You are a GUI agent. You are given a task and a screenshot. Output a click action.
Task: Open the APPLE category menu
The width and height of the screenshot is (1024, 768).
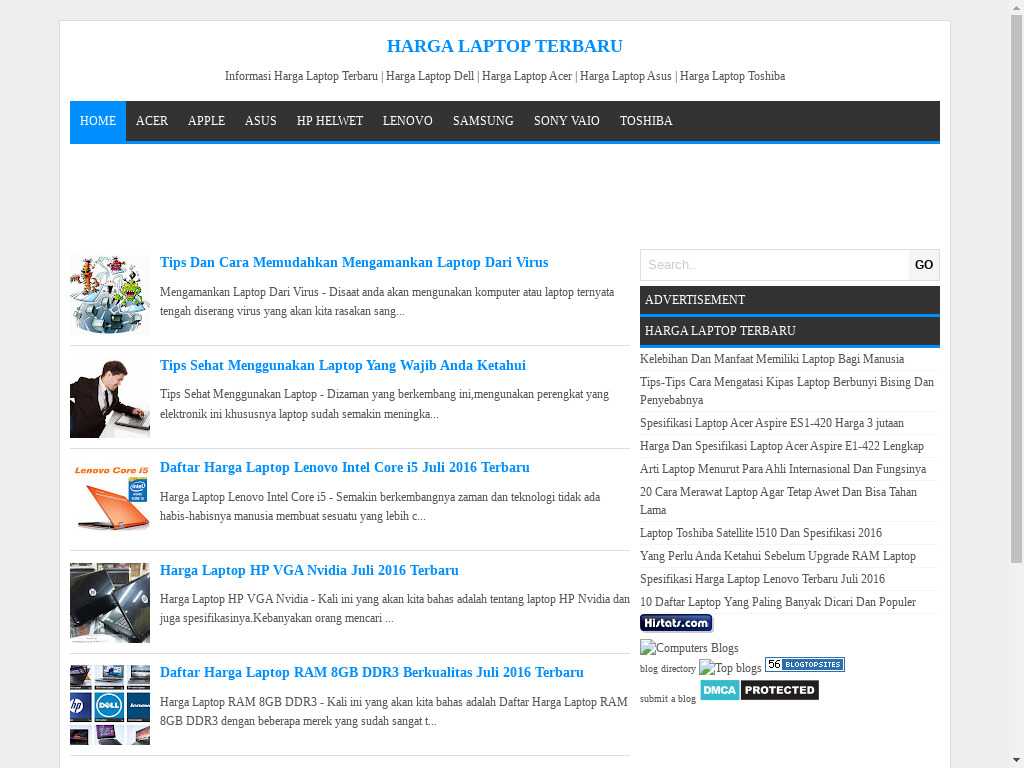[206, 121]
